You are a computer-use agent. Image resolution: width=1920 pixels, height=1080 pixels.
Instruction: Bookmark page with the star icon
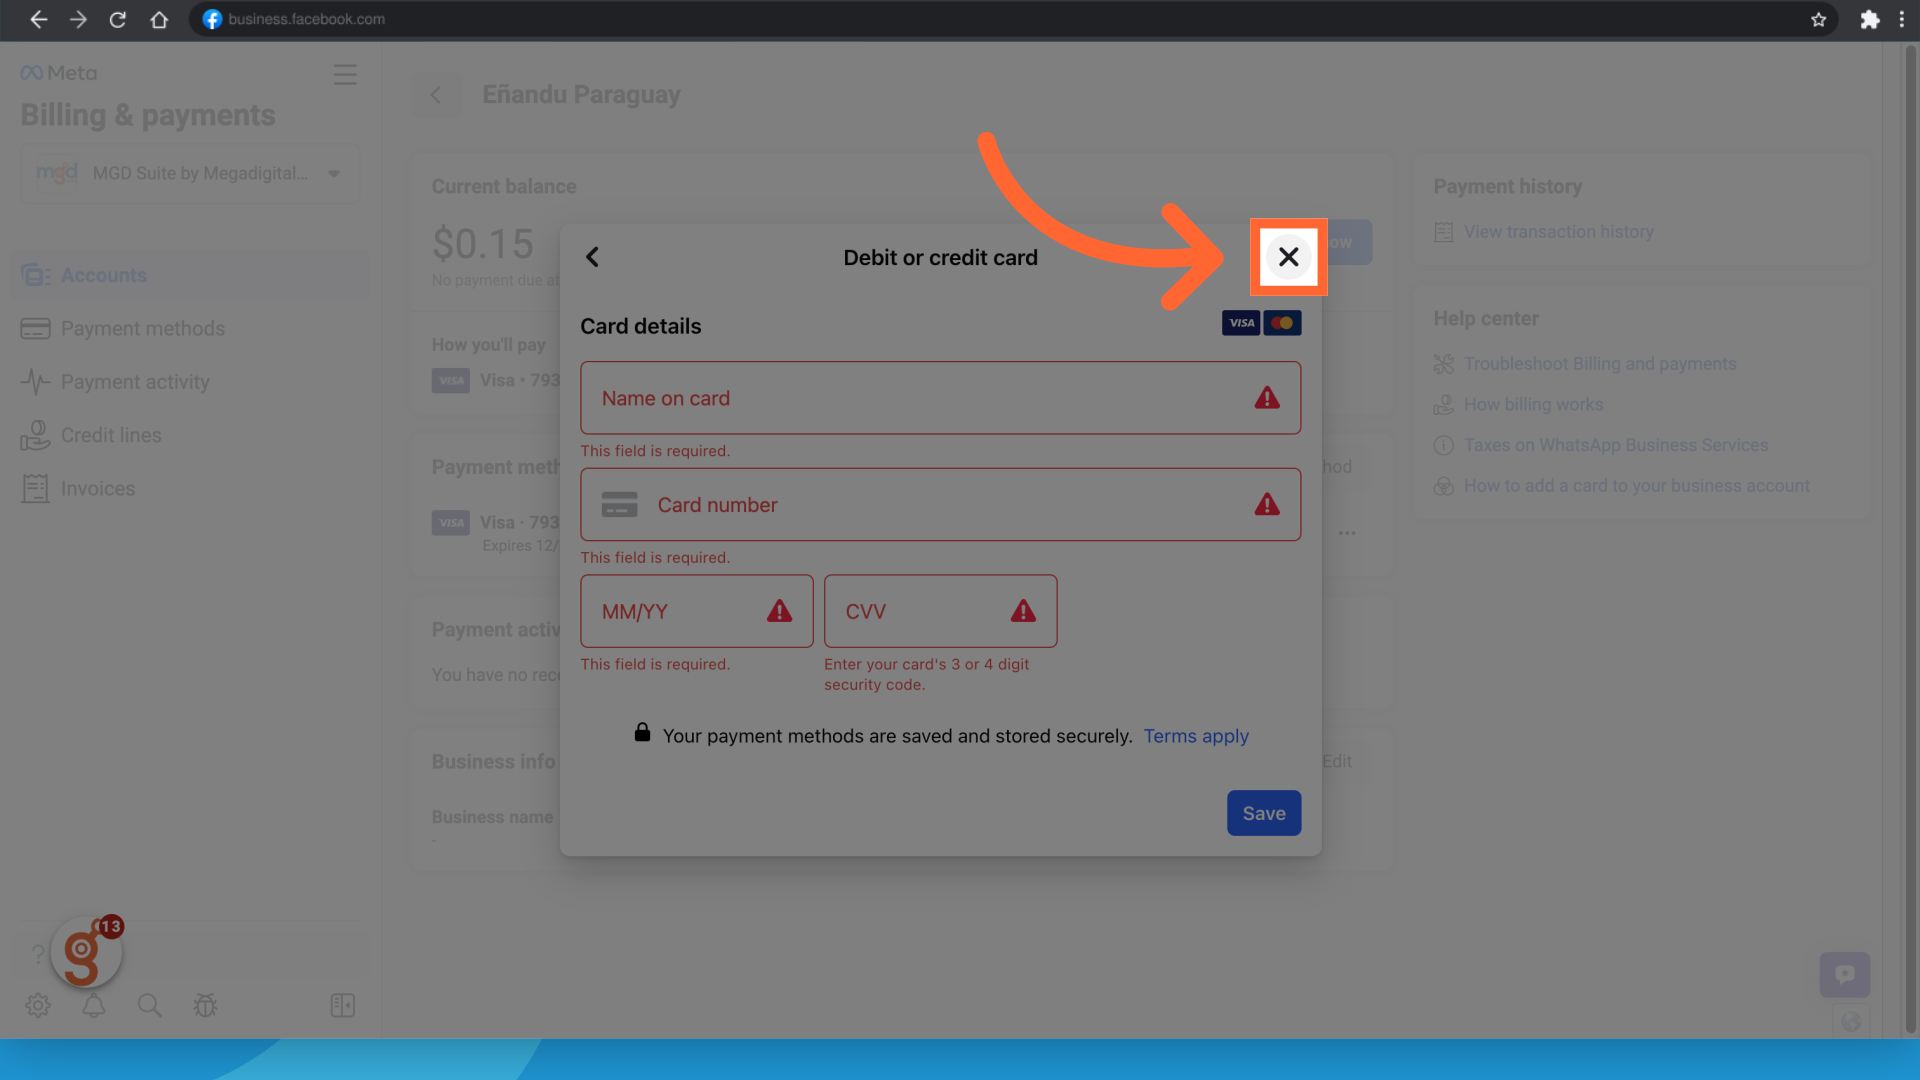[x=1818, y=19]
